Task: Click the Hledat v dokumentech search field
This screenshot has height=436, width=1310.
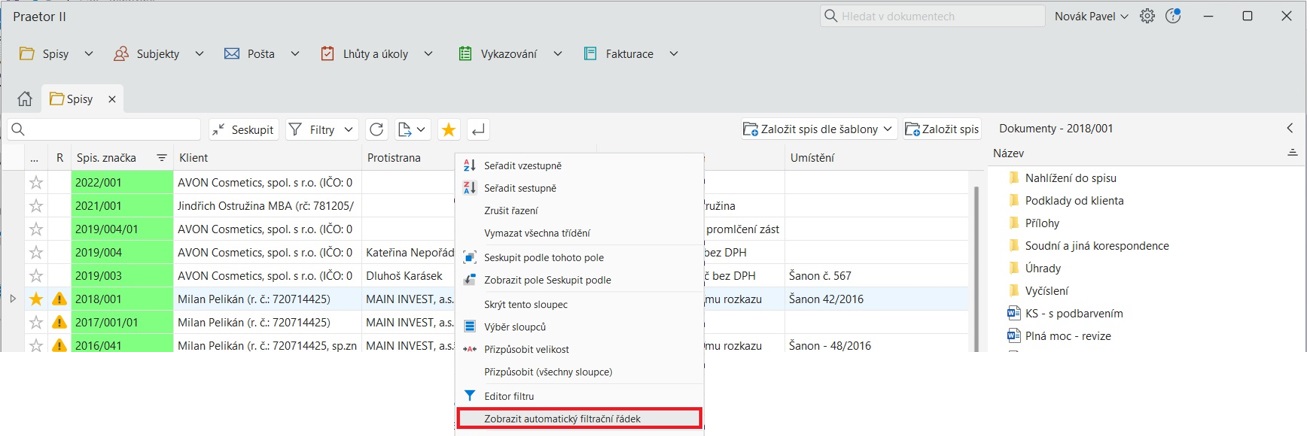Action: [930, 16]
